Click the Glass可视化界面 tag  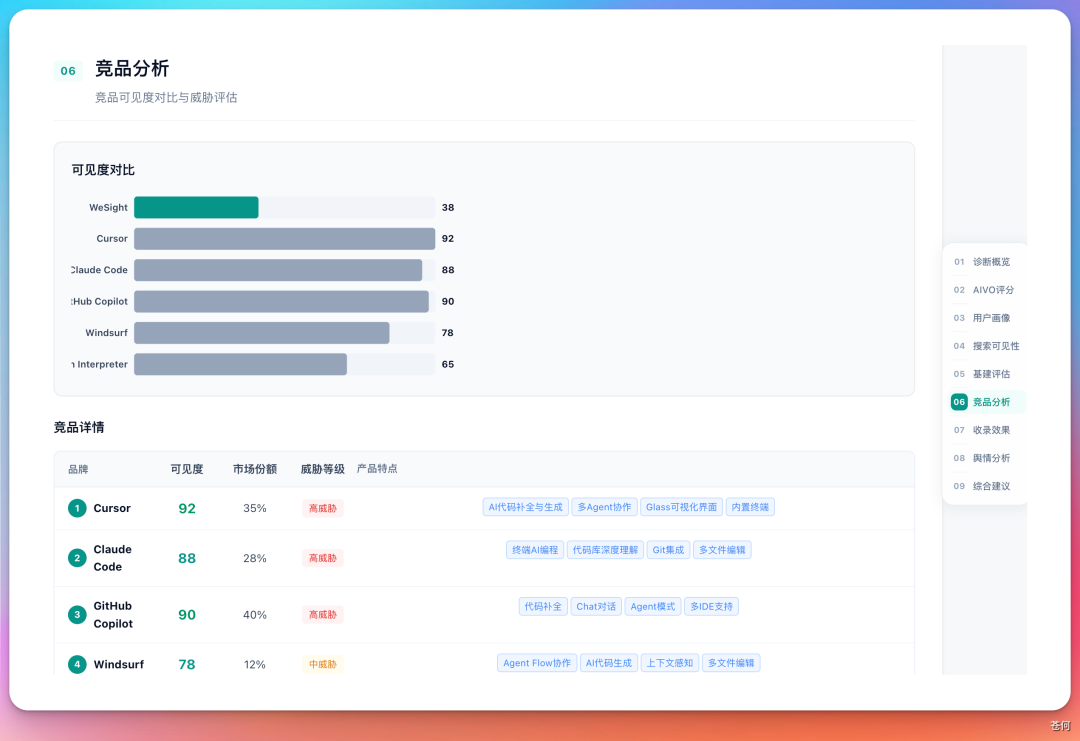pos(681,508)
